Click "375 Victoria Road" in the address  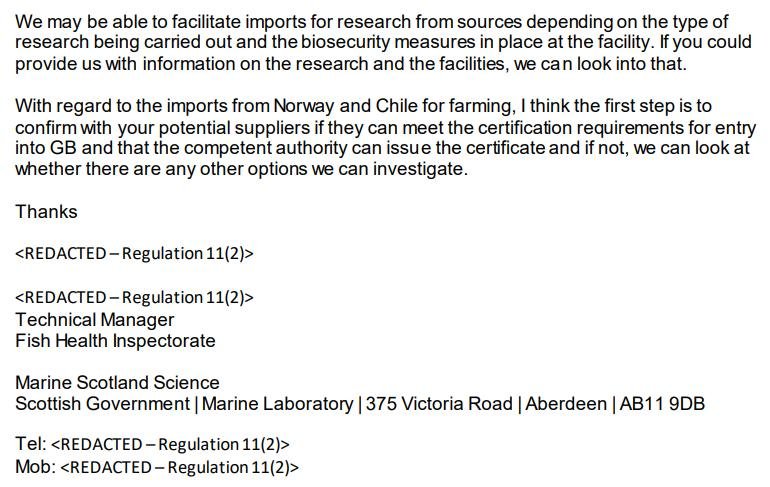click(x=440, y=404)
